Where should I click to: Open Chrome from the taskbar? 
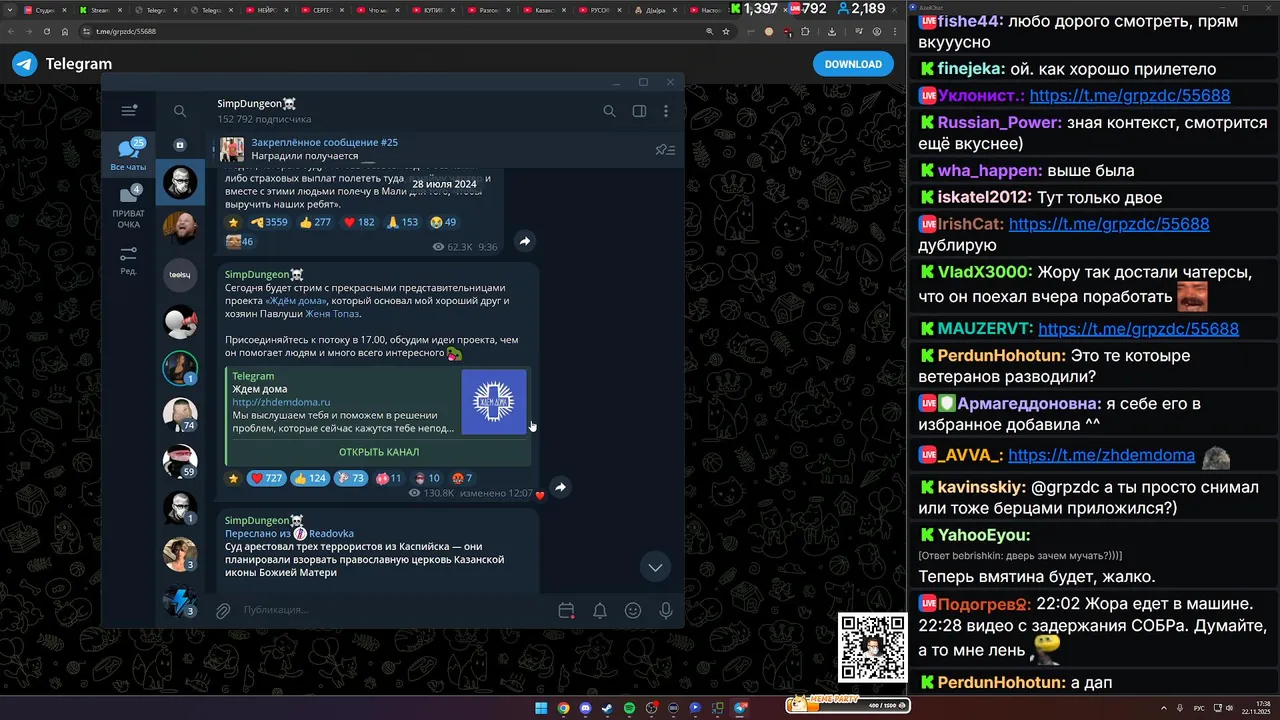pos(563,708)
